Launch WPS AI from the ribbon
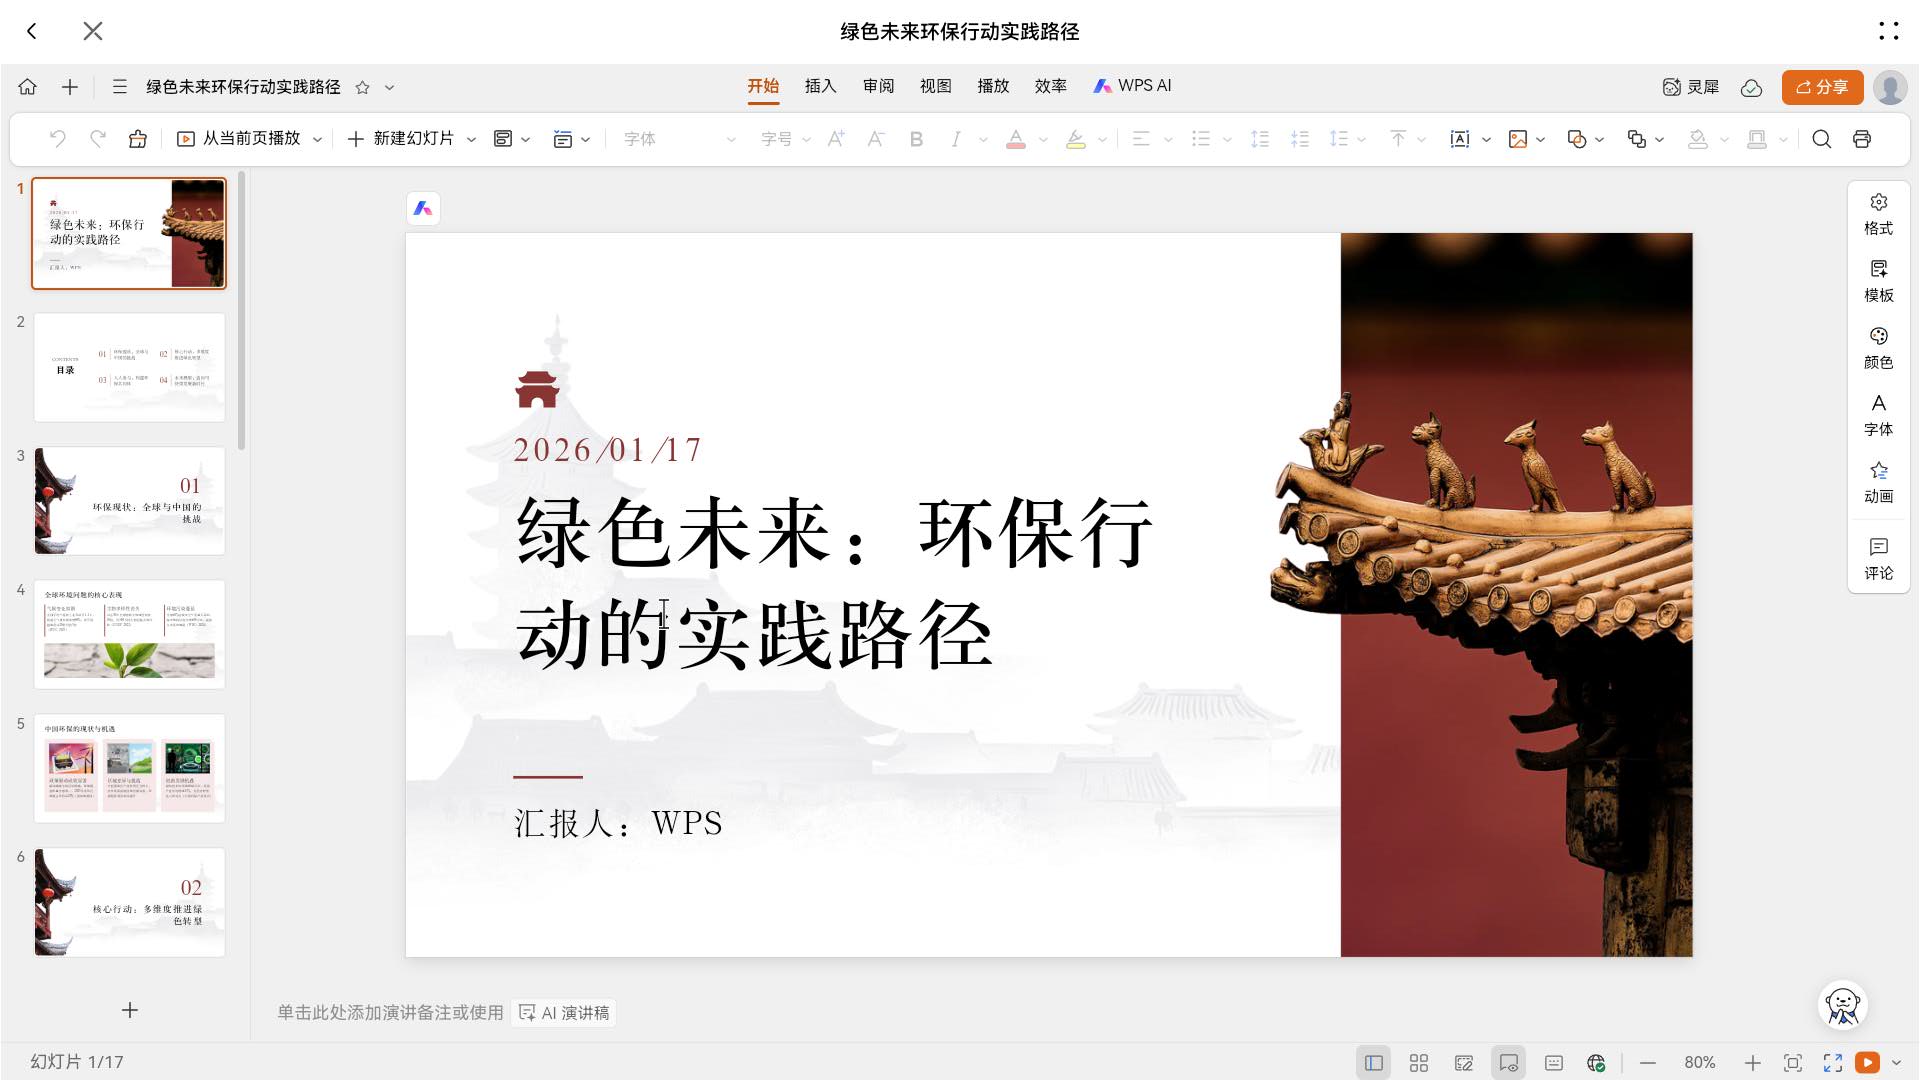The image size is (1920, 1080). tap(1132, 86)
